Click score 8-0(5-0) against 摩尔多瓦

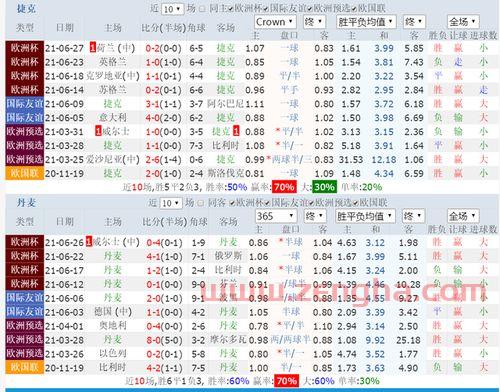coord(164,340)
